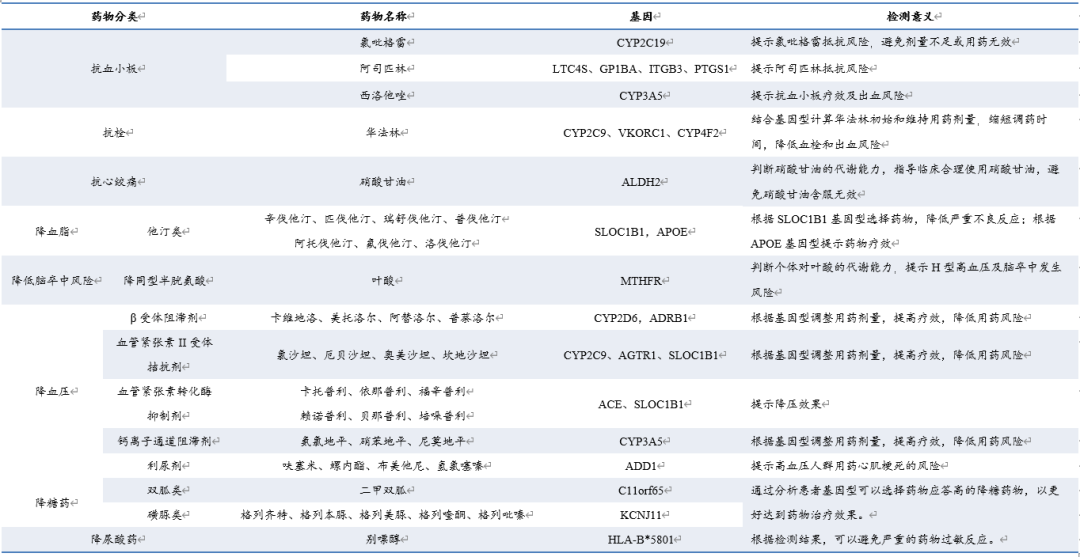
Task: Select the 硝酸甘油 drug name cell
Action: [384, 182]
